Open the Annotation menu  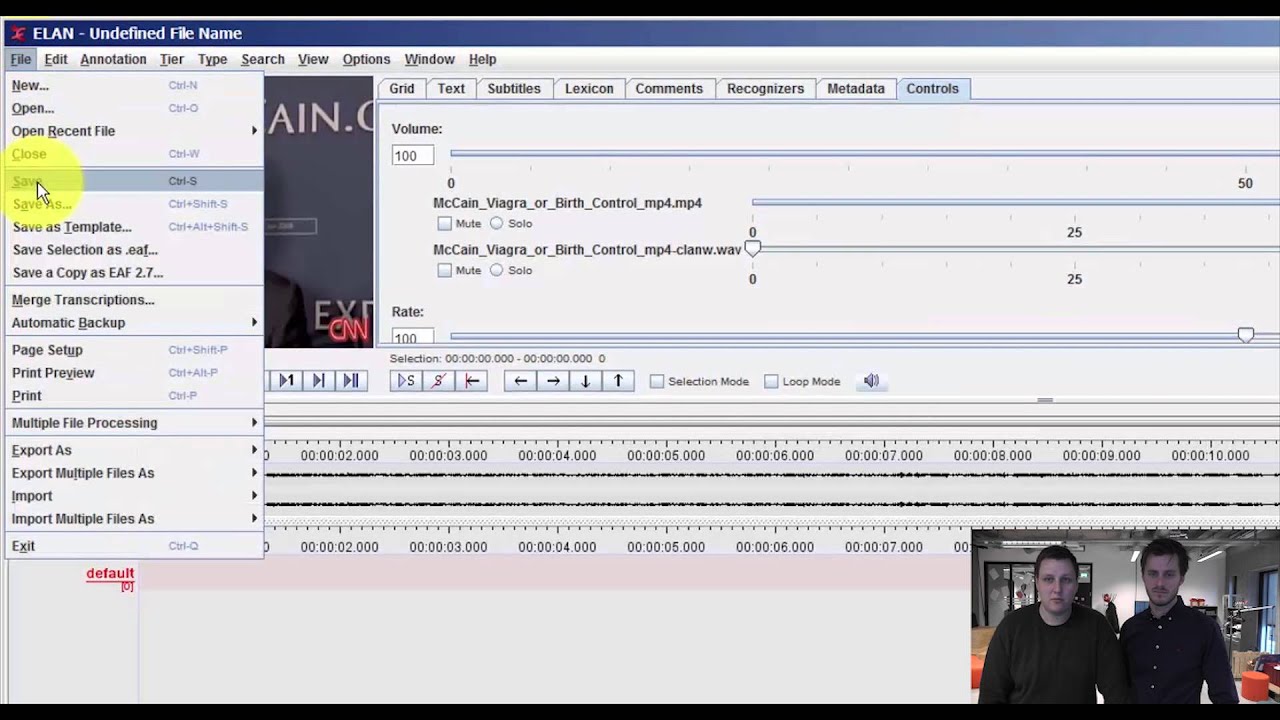pyautogui.click(x=113, y=59)
